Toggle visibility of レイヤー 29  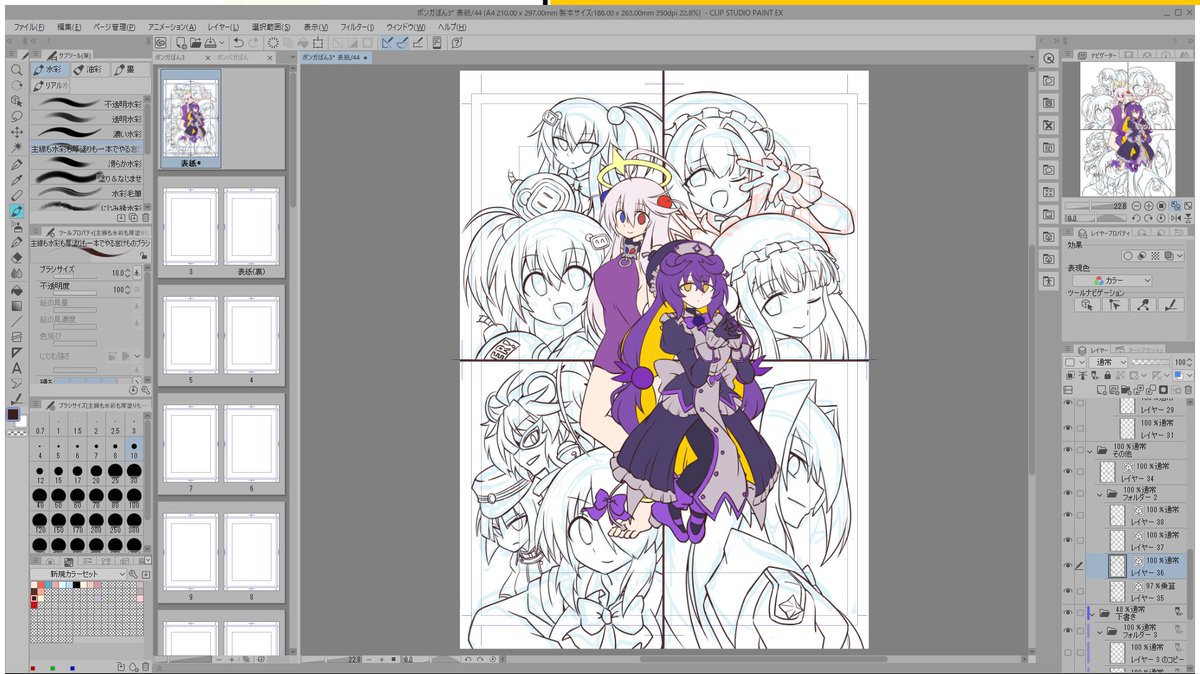[1068, 402]
